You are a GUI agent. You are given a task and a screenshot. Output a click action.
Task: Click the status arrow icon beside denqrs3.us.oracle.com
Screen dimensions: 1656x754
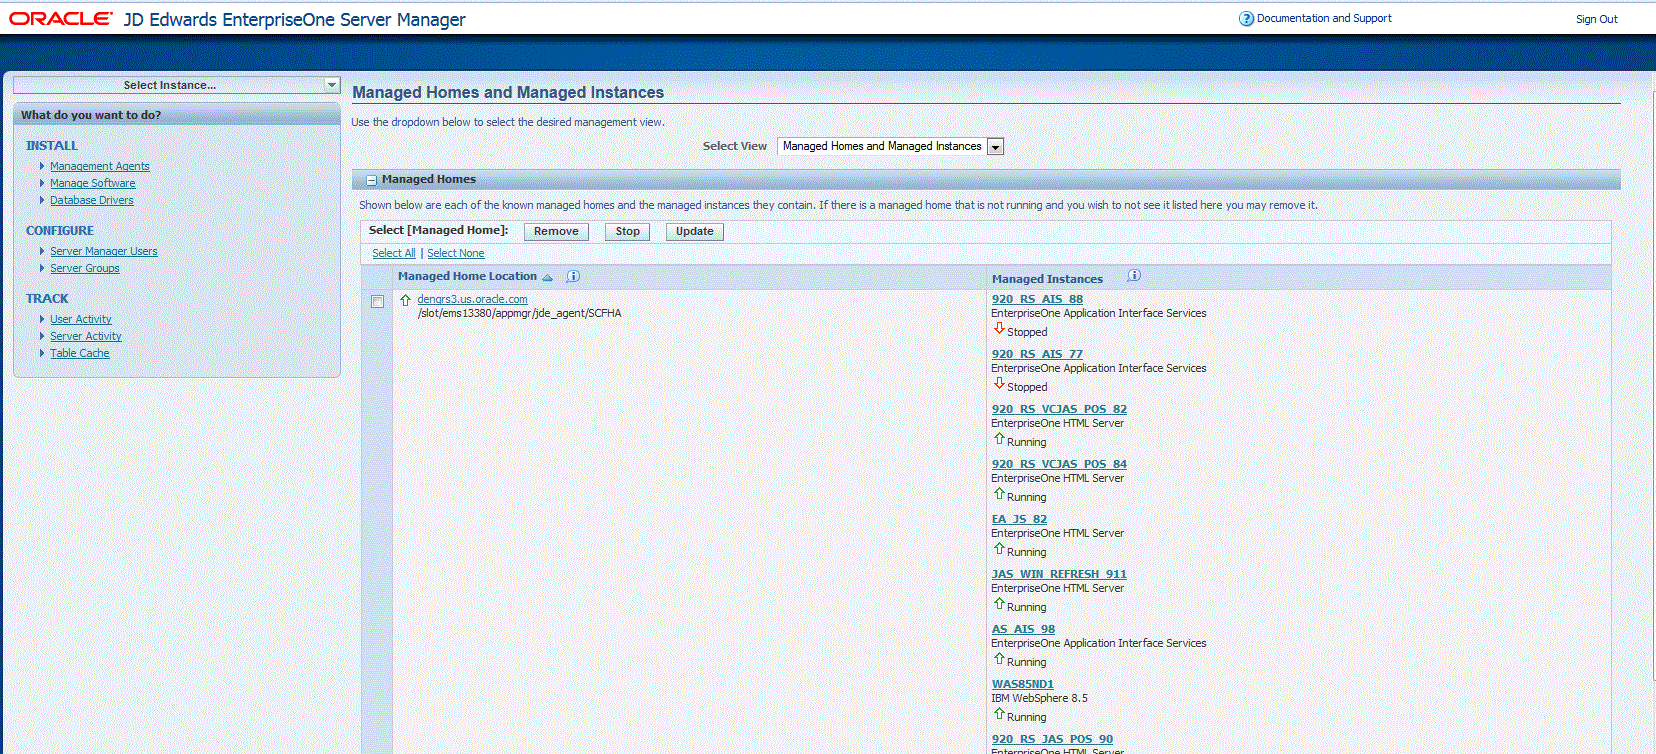(405, 300)
